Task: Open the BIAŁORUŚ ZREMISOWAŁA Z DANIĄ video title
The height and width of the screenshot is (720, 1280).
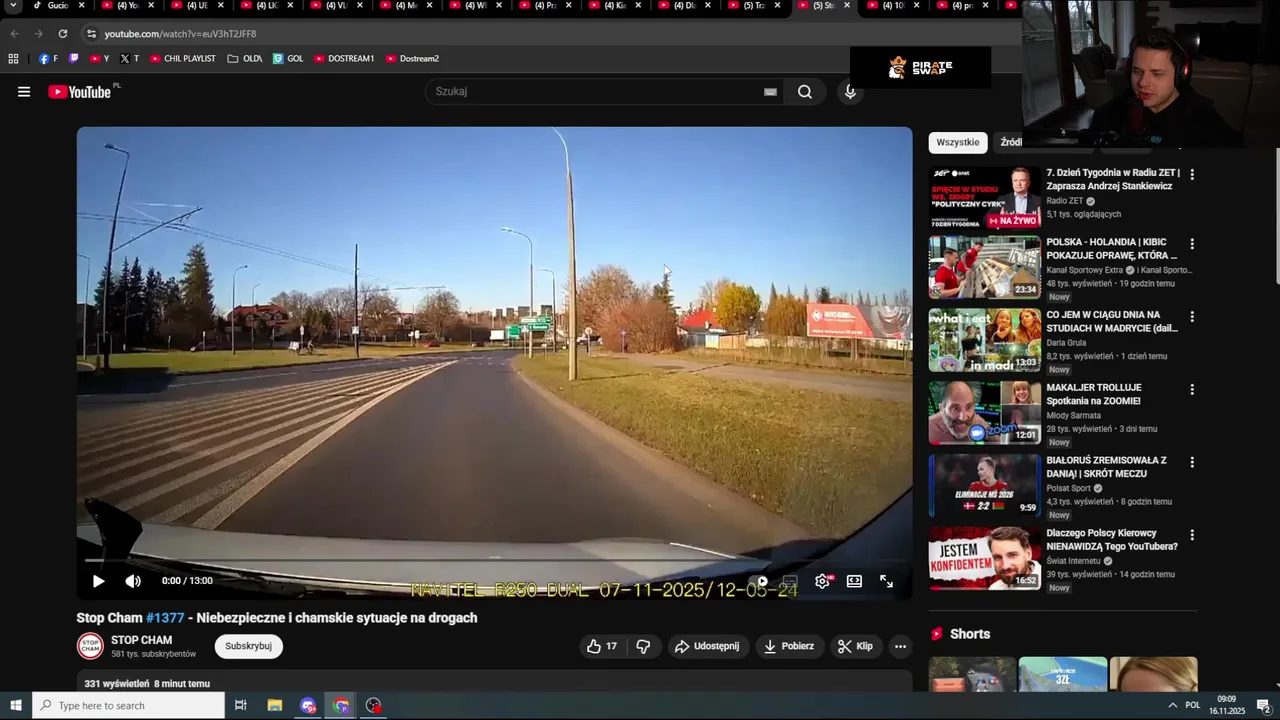Action: (x=1107, y=467)
